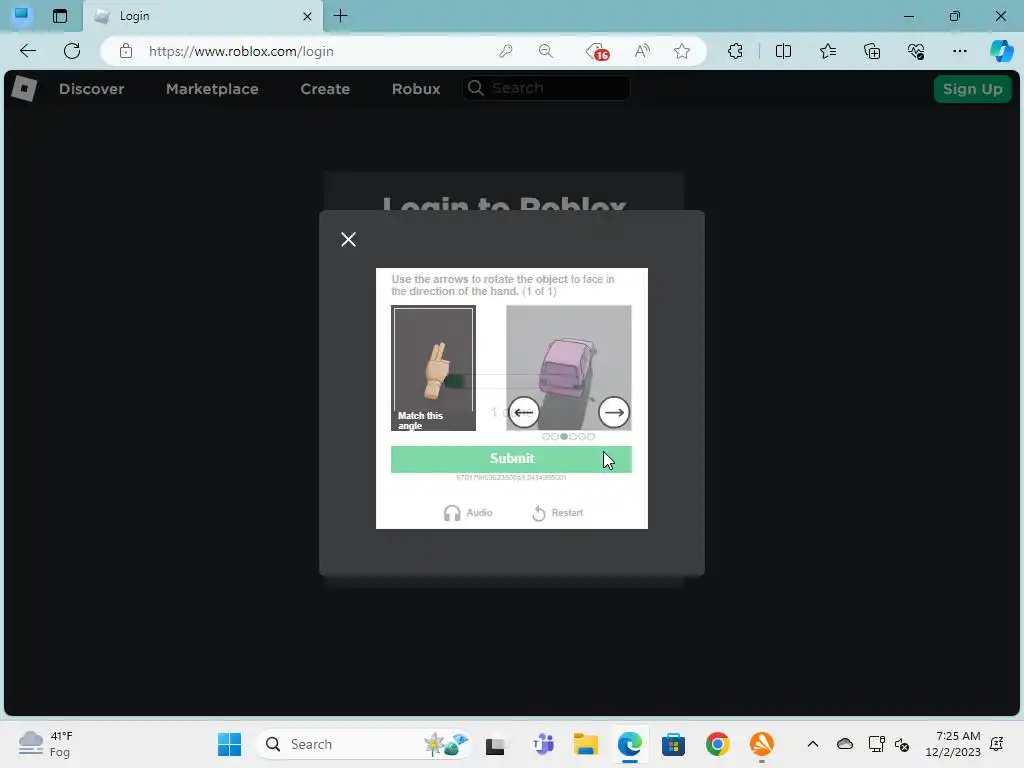Image resolution: width=1024 pixels, height=768 pixels.
Task: Open the Windows Start menu
Action: 229,744
